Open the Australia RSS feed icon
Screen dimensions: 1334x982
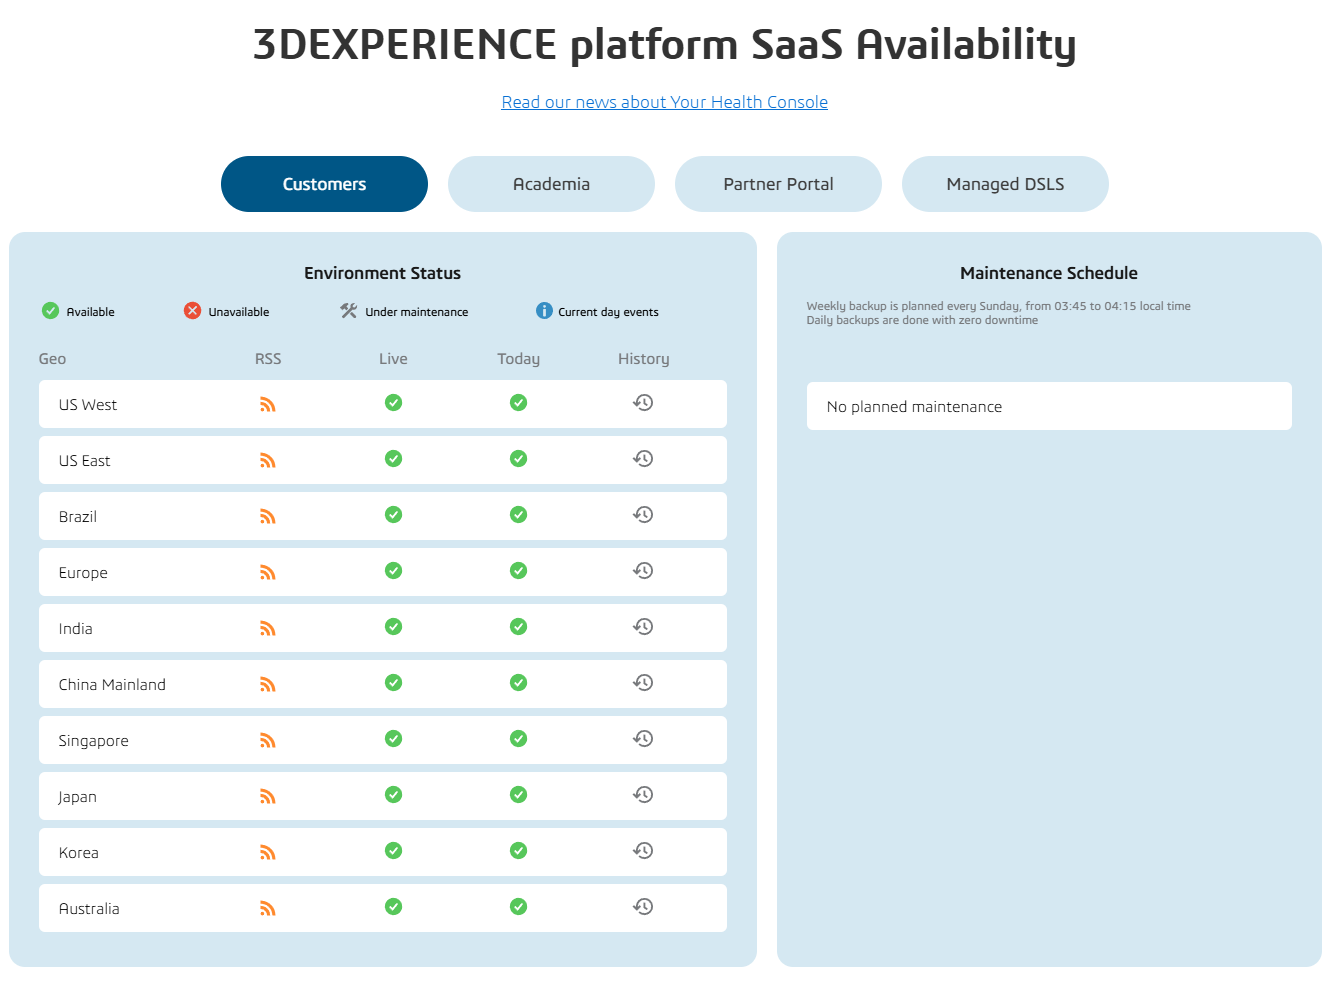pos(267,909)
